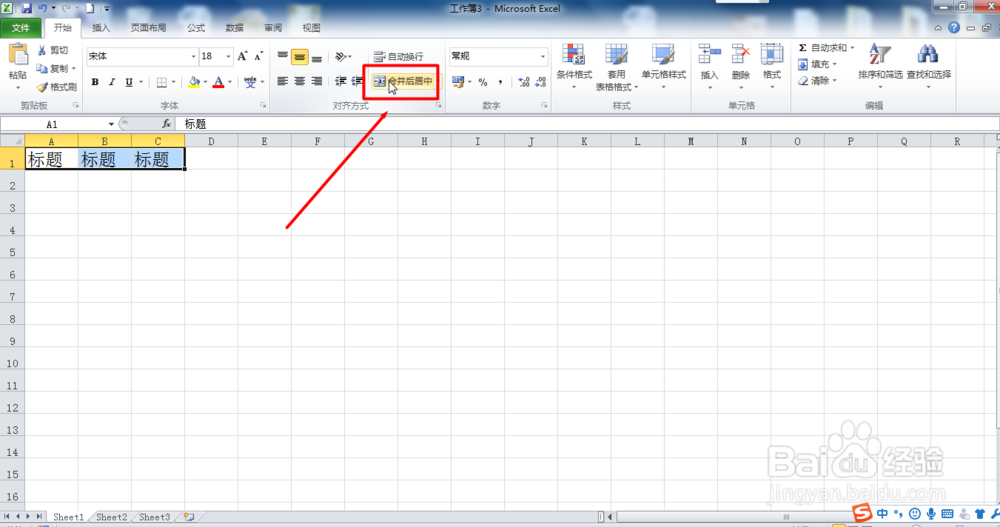Toggle Italic formatting
Screen dimensions: 1000x527
(112, 82)
